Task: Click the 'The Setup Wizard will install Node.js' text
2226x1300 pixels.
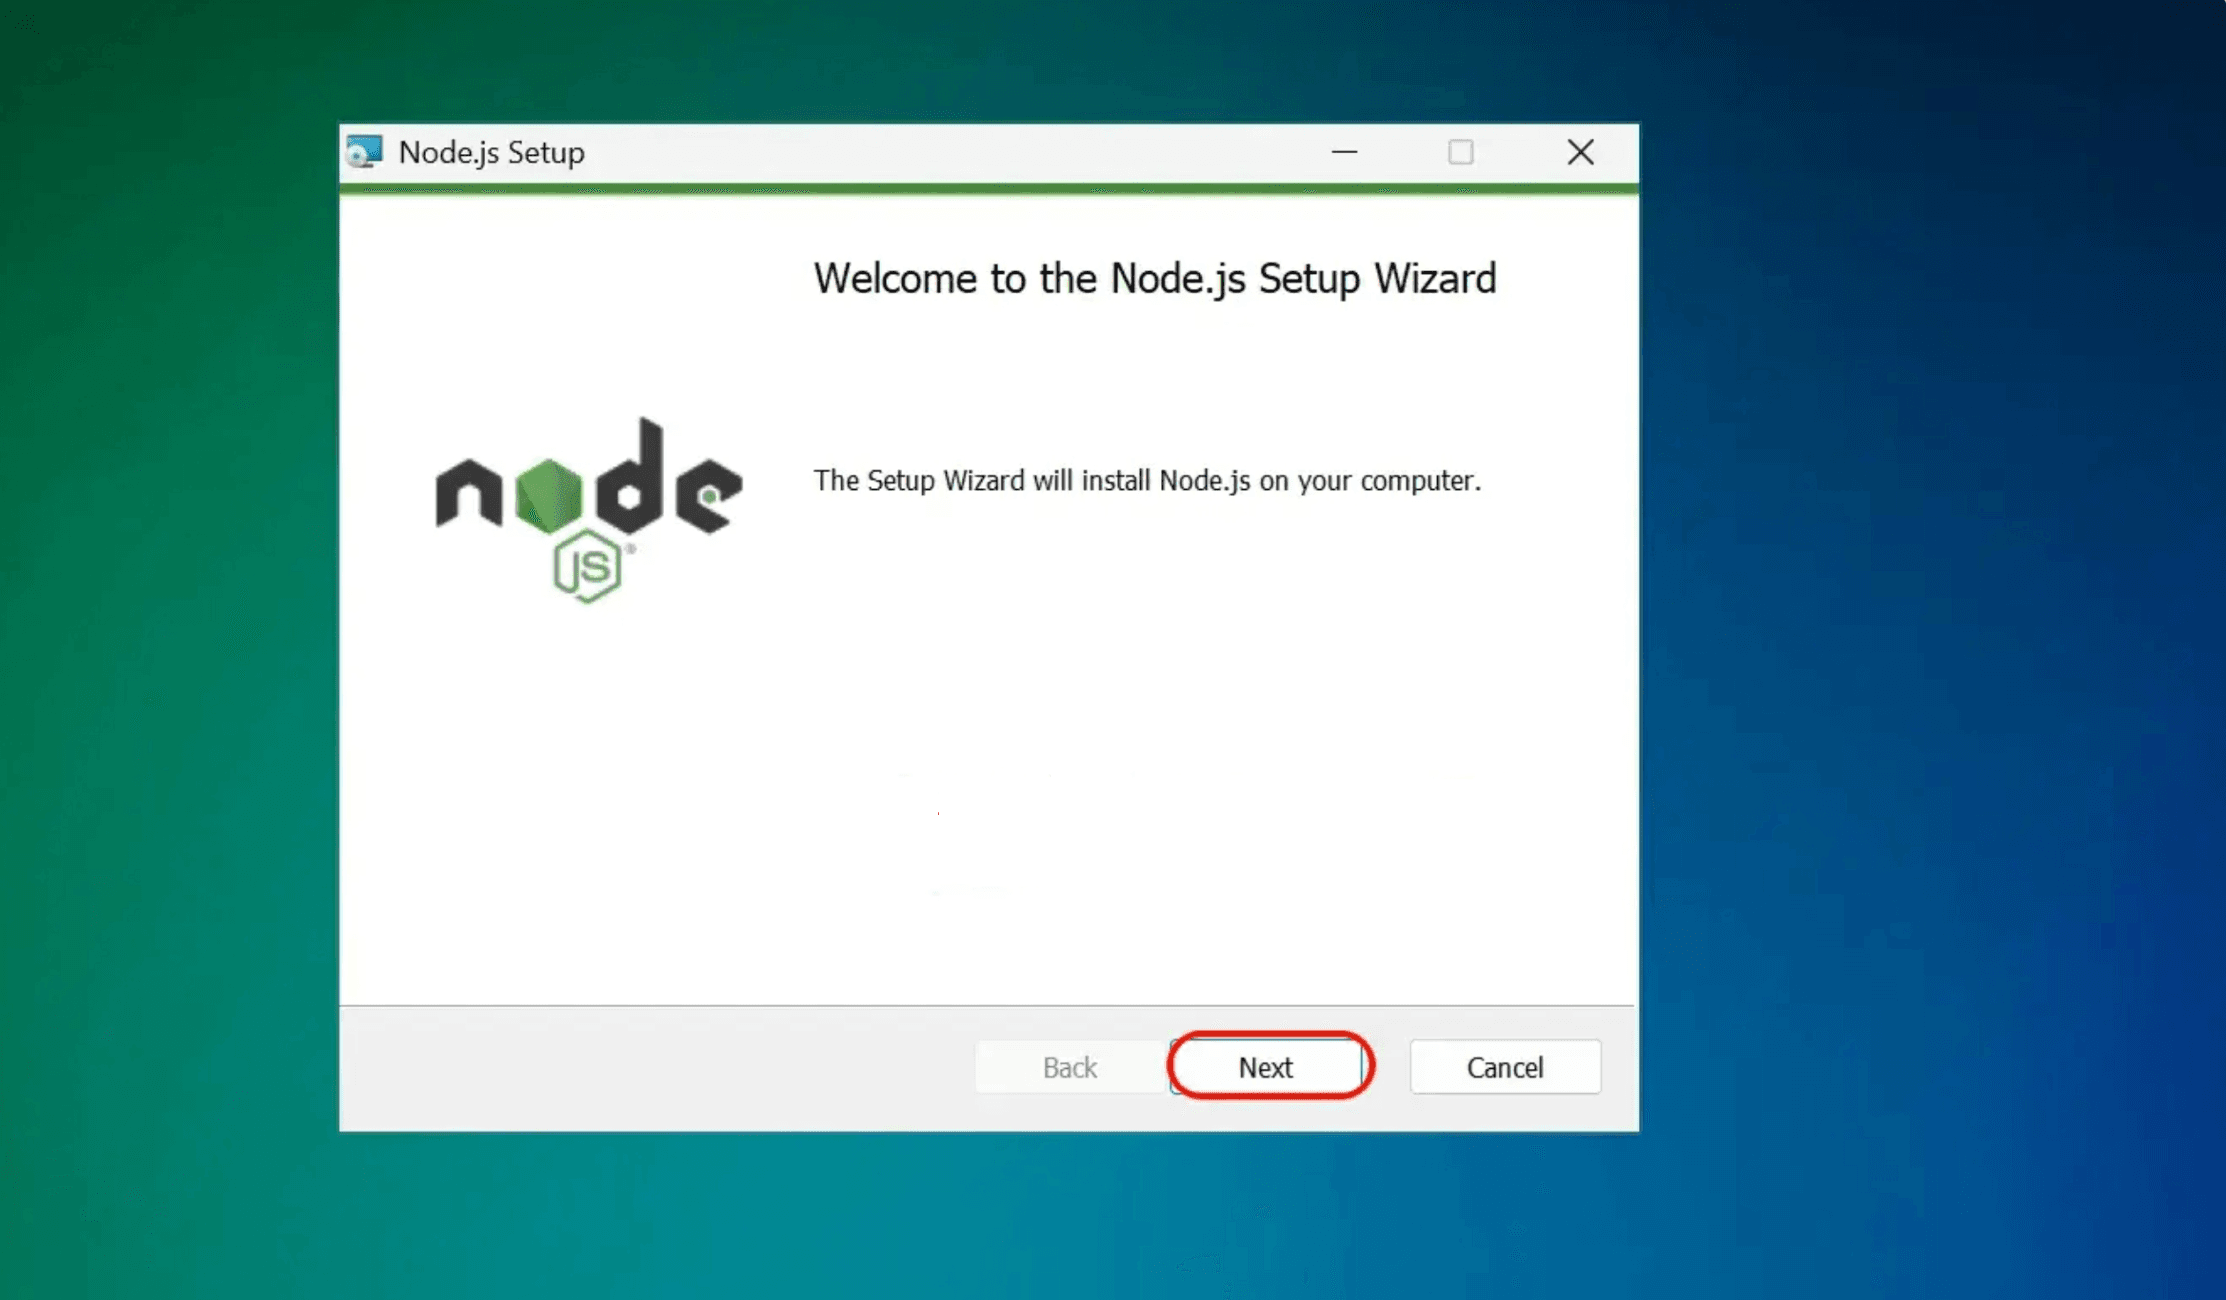Action: 1147,481
